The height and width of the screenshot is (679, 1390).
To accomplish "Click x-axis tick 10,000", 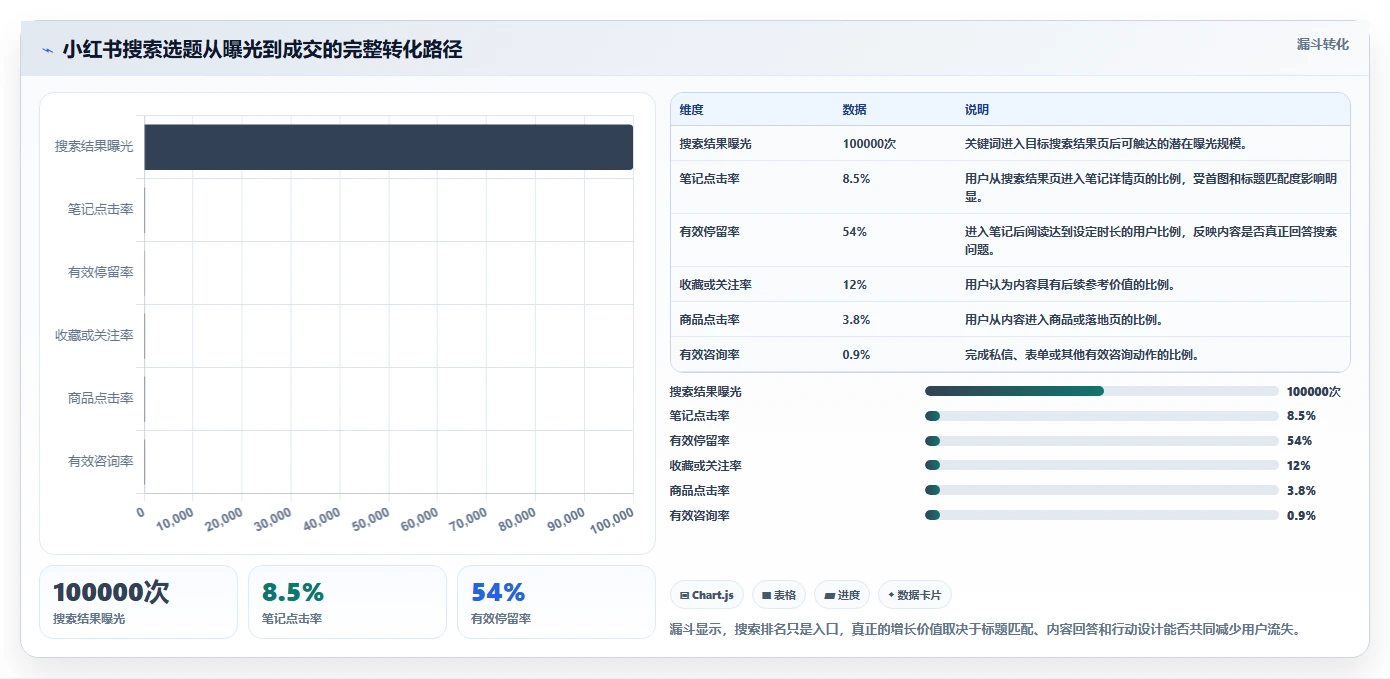I will point(174,519).
